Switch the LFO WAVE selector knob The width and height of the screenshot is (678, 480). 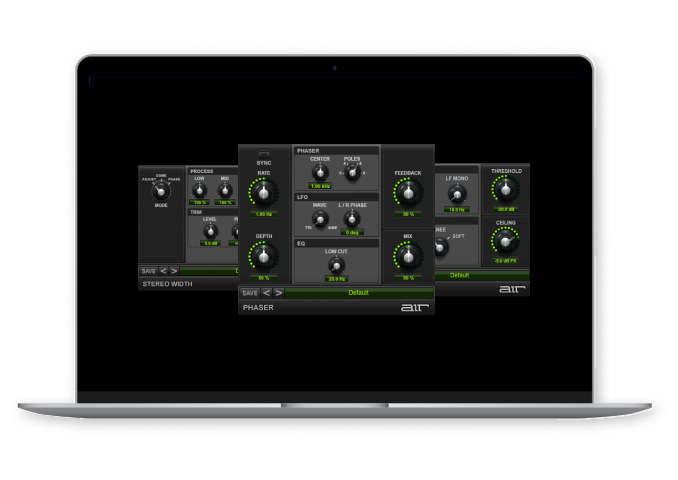point(320,219)
